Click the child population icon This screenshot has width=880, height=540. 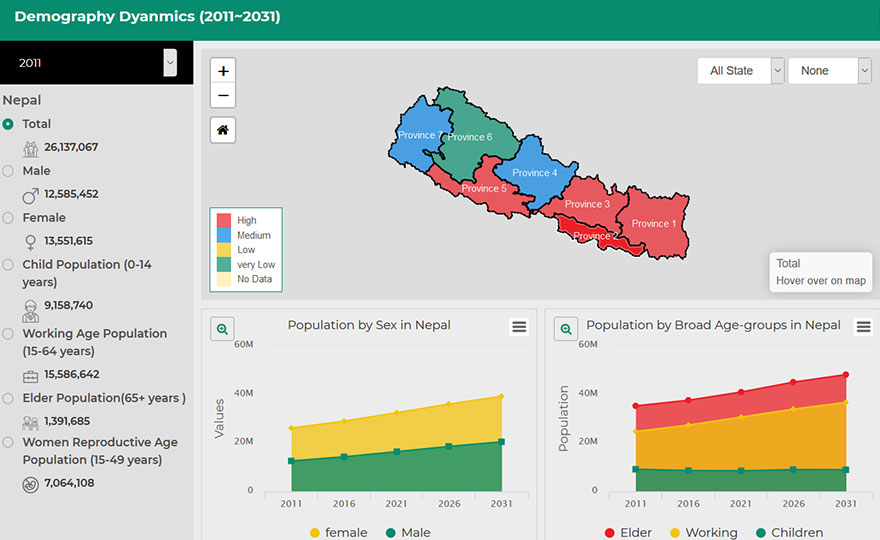pyautogui.click(x=30, y=310)
